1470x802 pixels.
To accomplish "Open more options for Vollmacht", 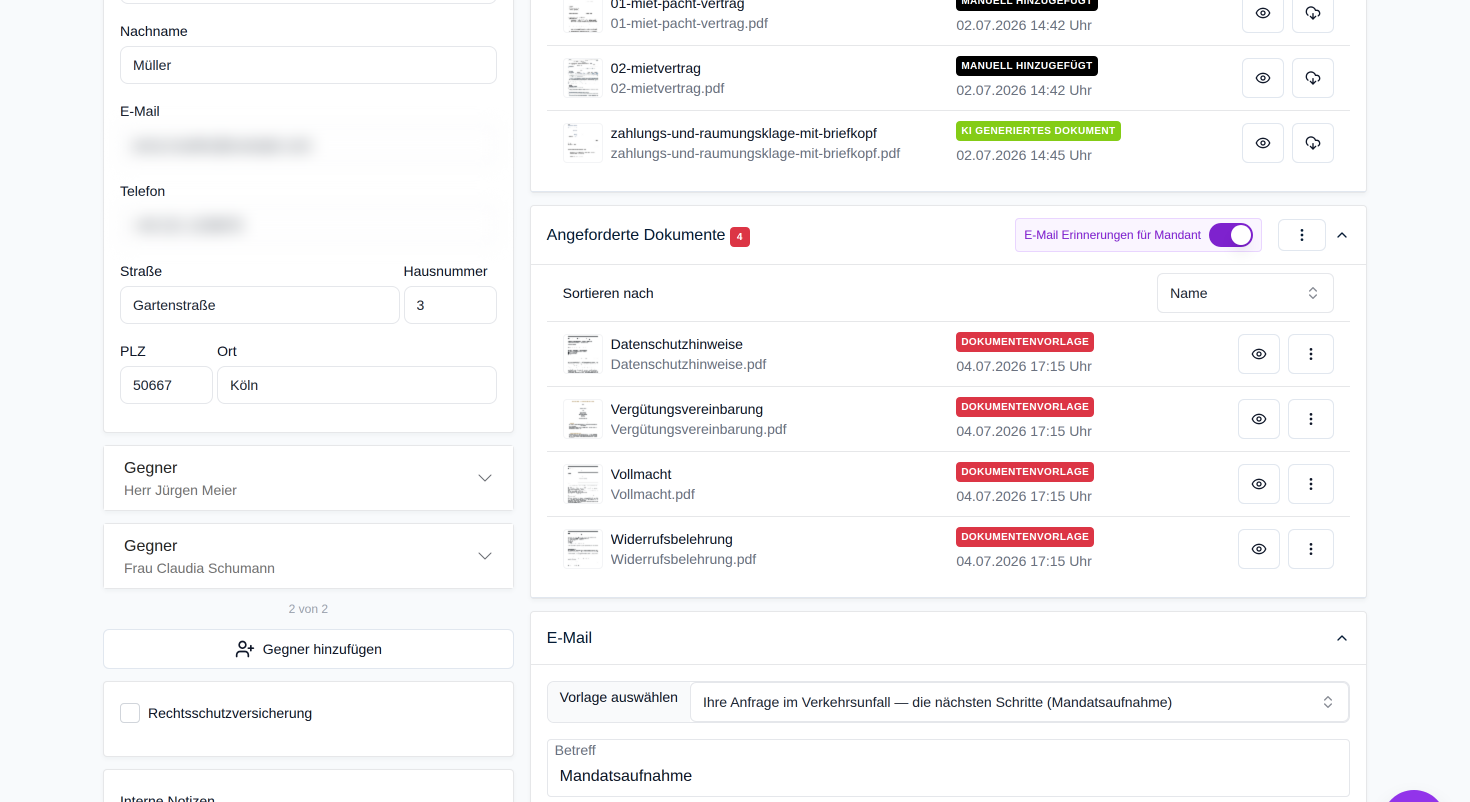I will [1311, 484].
